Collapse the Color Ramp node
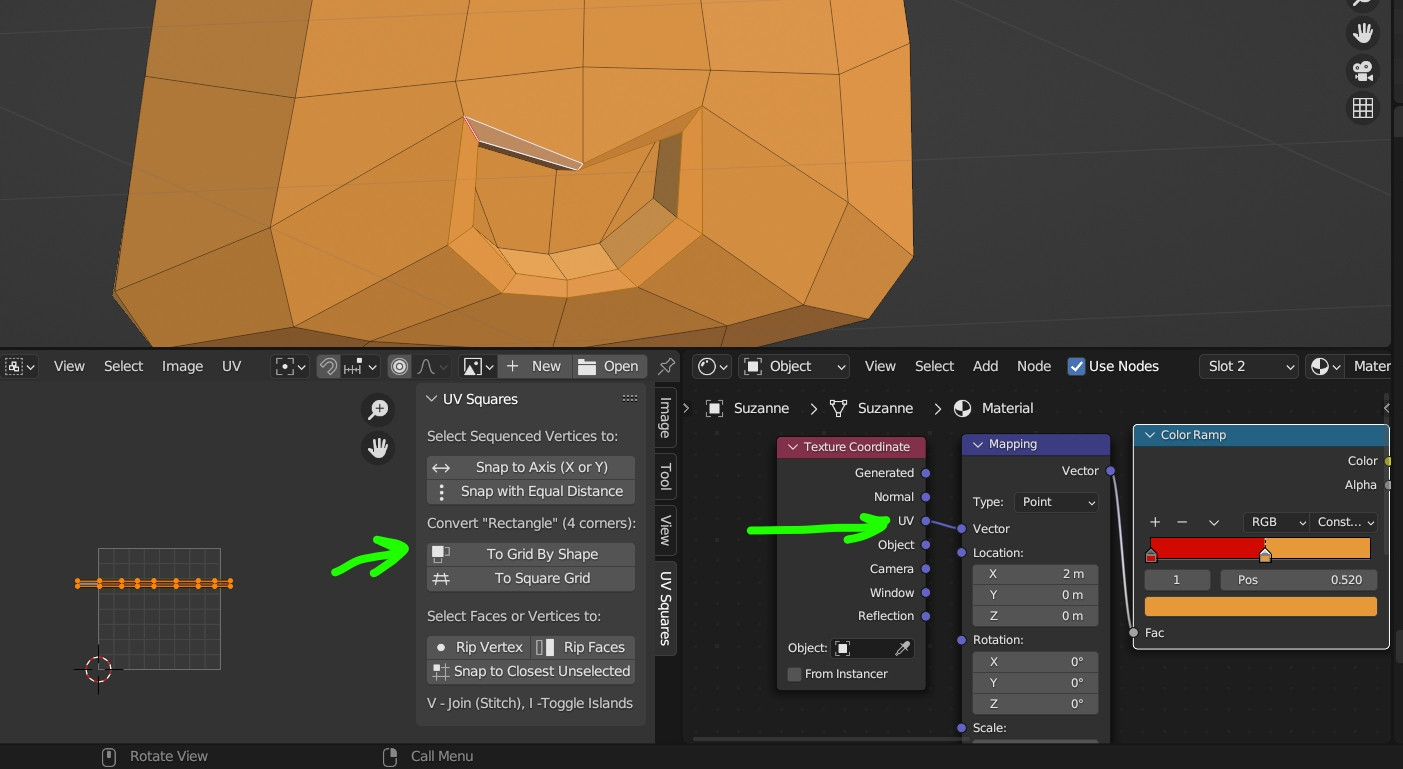This screenshot has height=769, width=1403. 1149,435
